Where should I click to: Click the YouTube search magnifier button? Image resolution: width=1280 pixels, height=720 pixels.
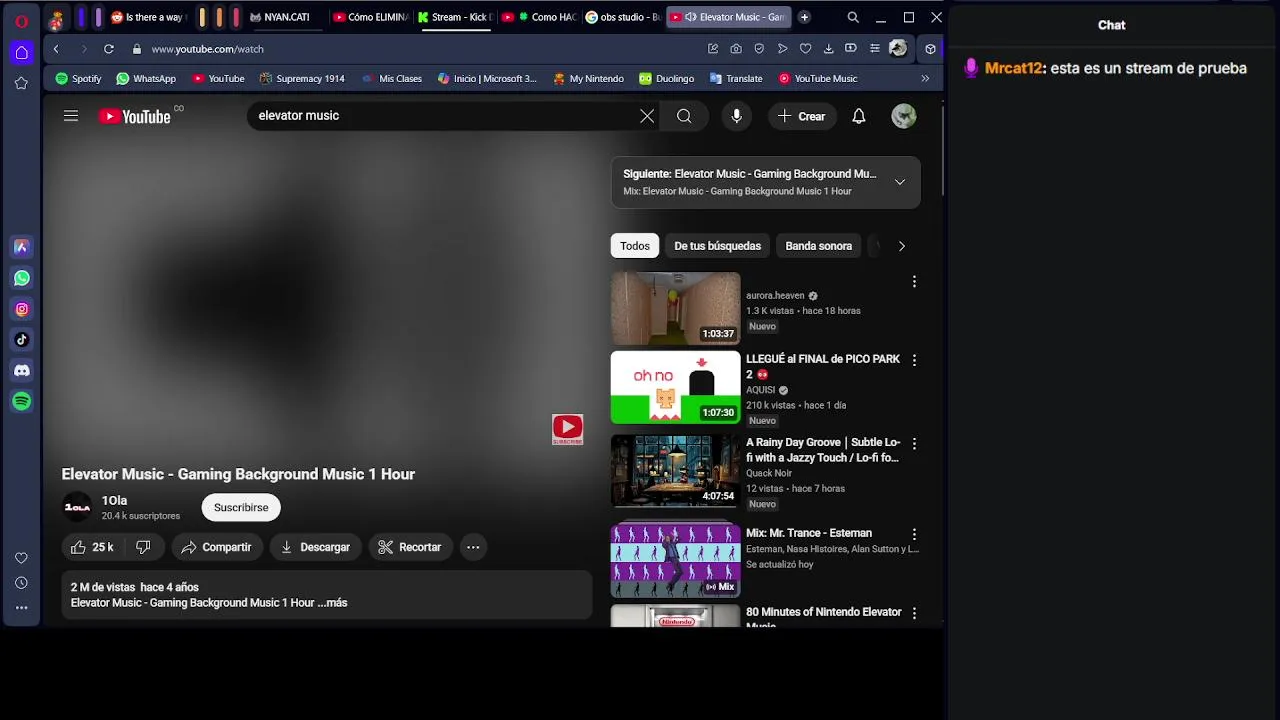pyautogui.click(x=684, y=116)
